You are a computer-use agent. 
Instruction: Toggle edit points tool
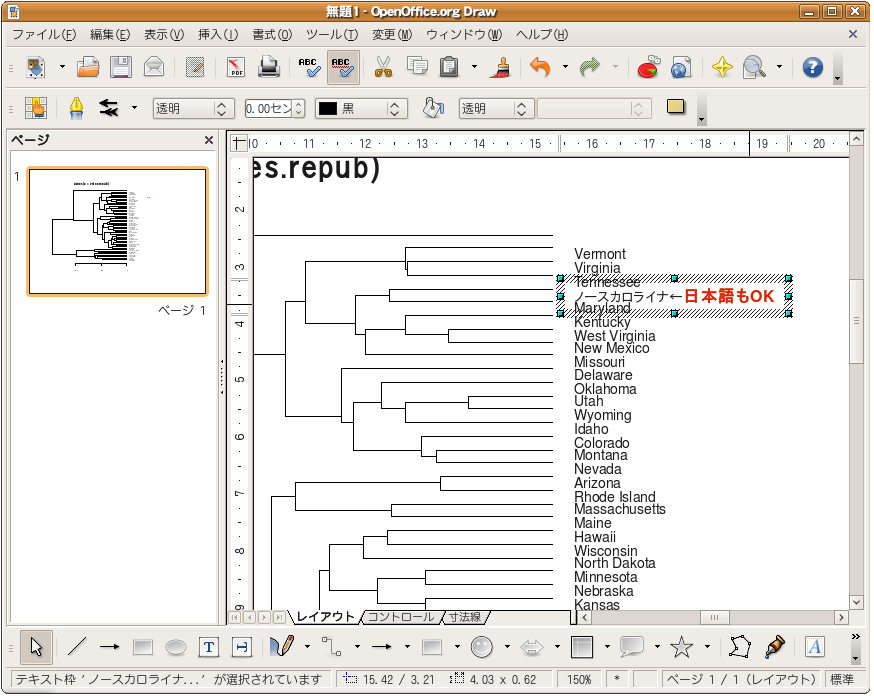click(740, 647)
